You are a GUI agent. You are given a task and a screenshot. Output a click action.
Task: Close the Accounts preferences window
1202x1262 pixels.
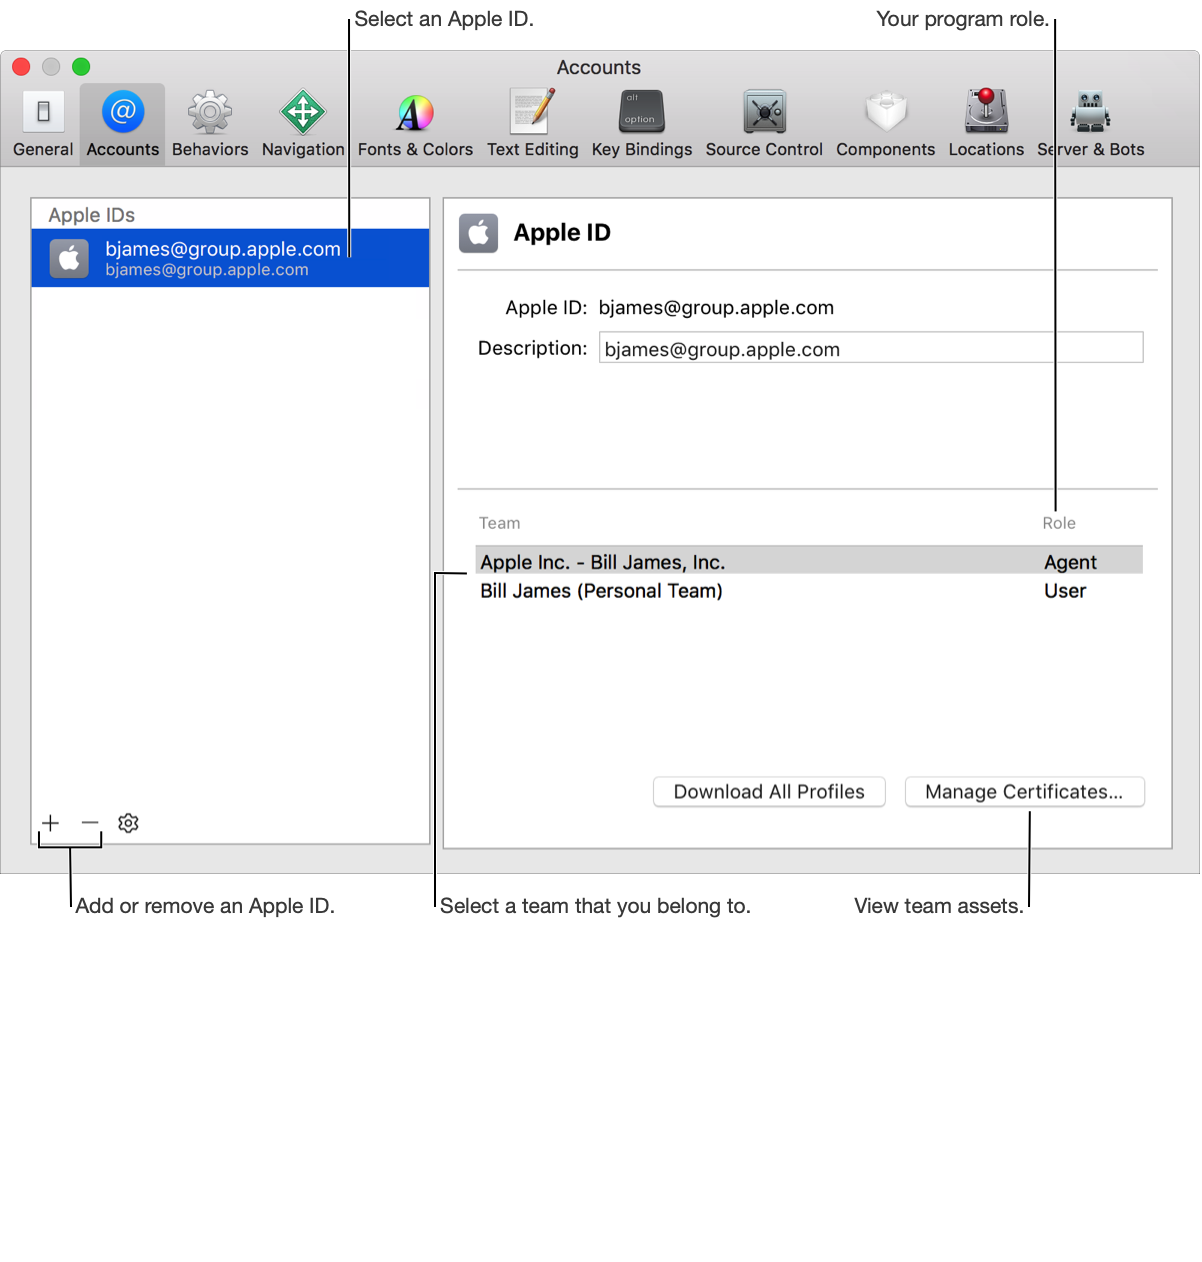(x=21, y=67)
